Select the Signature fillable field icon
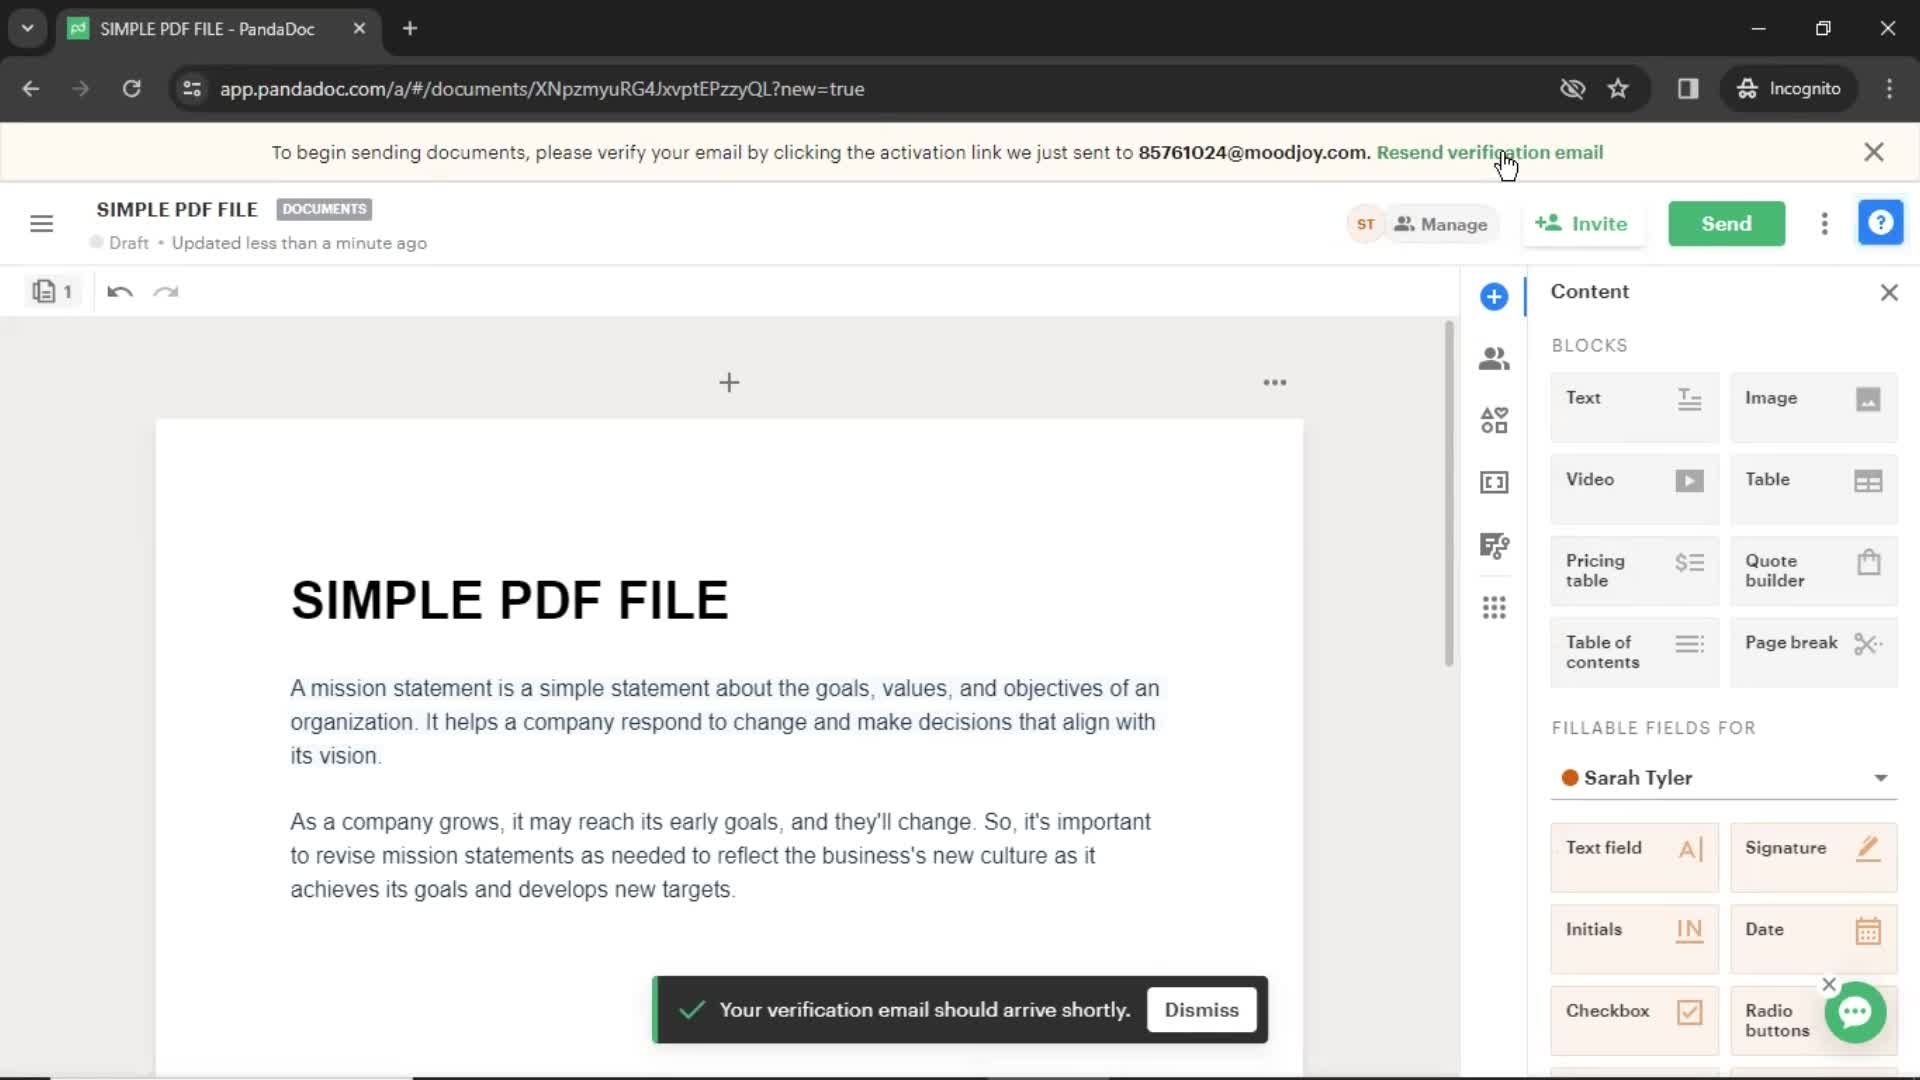Screen dimensions: 1920x1080 pos(1869,848)
